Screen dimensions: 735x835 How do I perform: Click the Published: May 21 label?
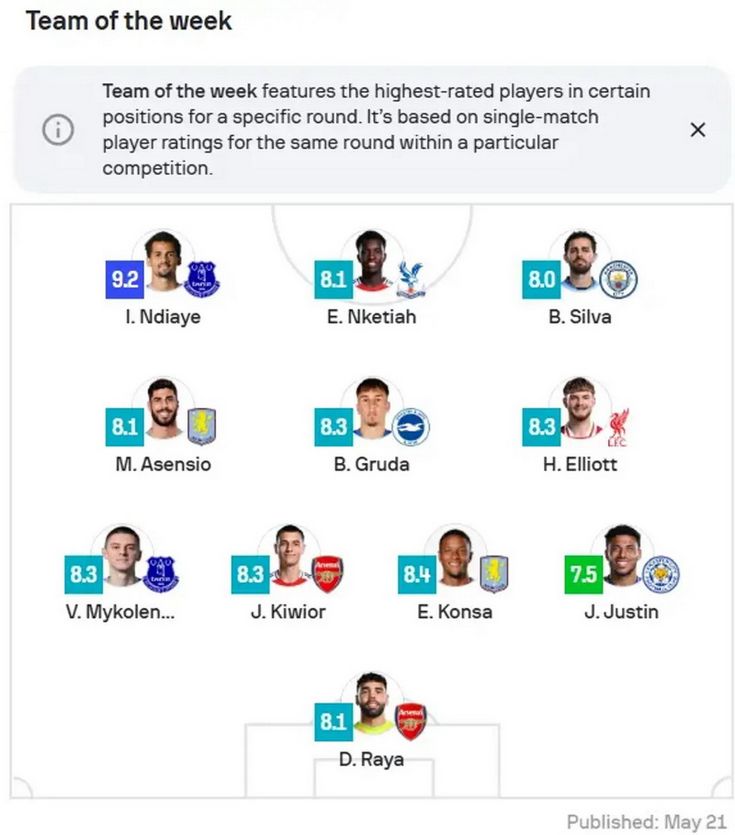[x=646, y=821]
